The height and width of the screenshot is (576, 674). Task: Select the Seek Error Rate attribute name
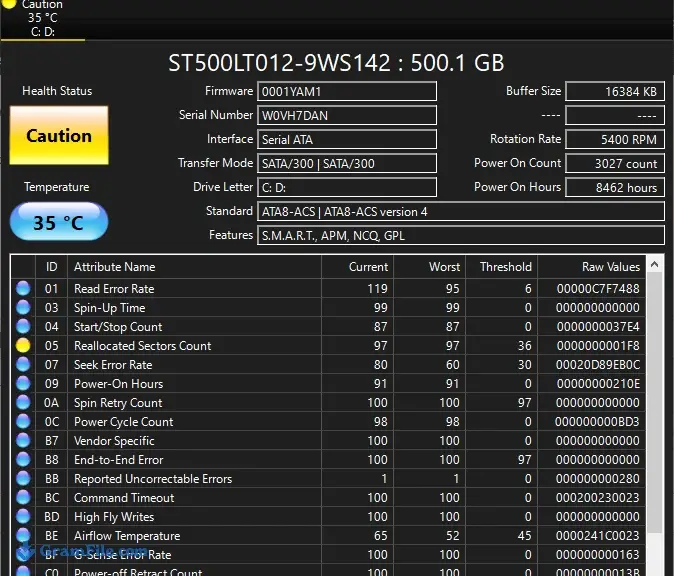pos(113,365)
